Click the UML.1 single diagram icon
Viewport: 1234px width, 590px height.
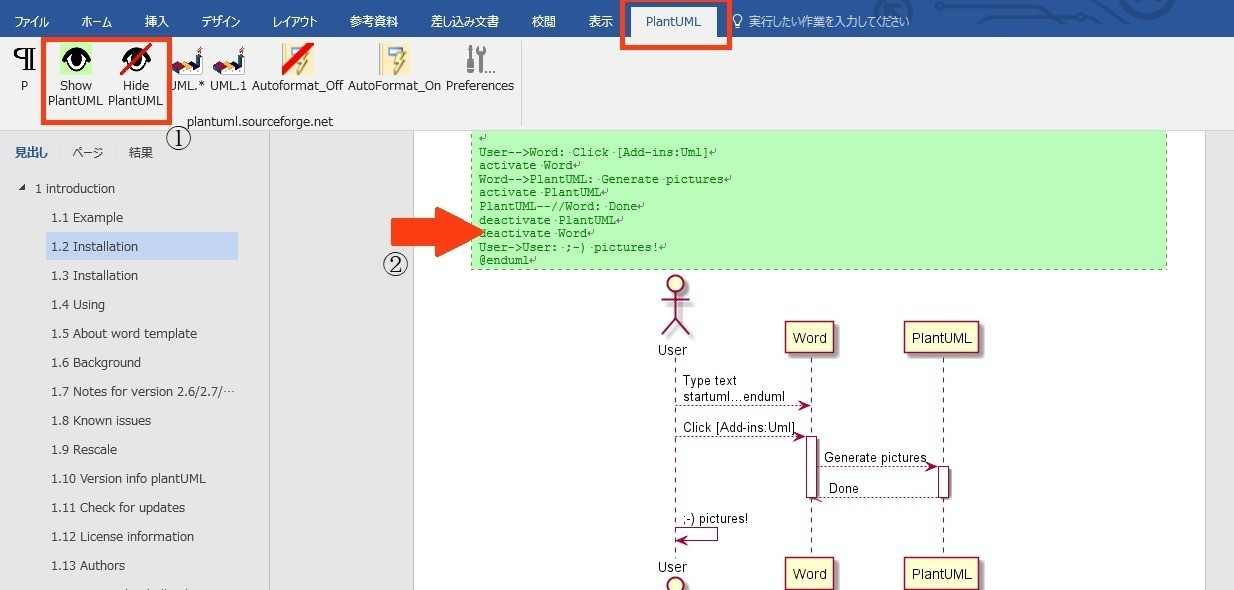click(x=228, y=61)
